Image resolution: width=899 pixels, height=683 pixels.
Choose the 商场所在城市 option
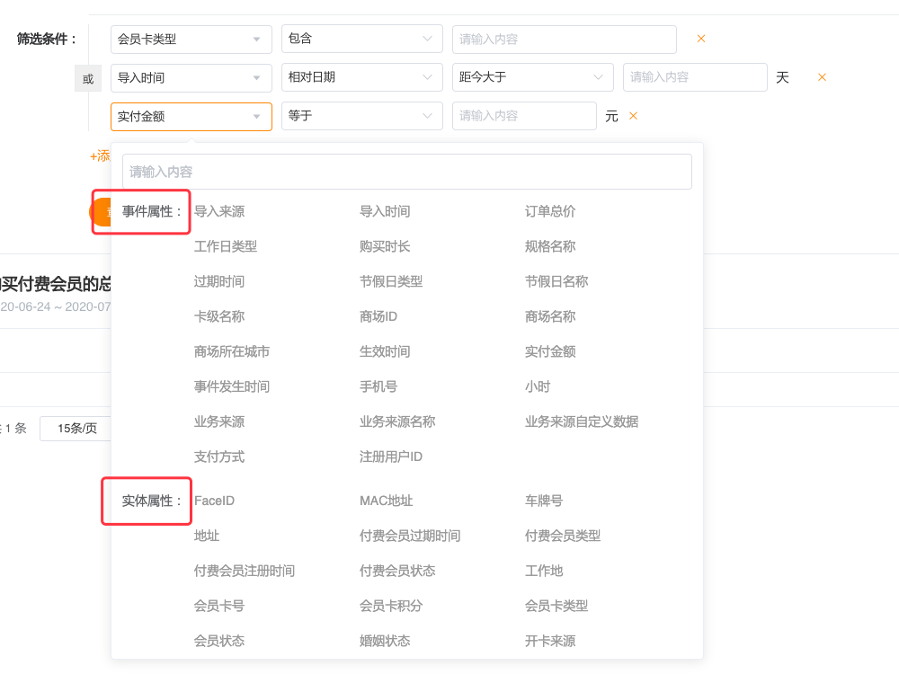pos(231,352)
